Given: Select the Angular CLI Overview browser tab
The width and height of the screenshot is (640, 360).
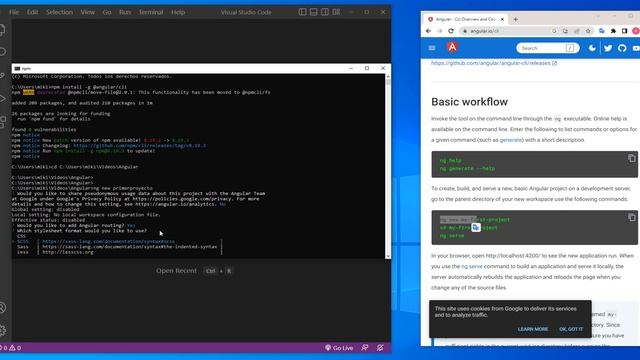Looking at the screenshot, I should coord(466,19).
